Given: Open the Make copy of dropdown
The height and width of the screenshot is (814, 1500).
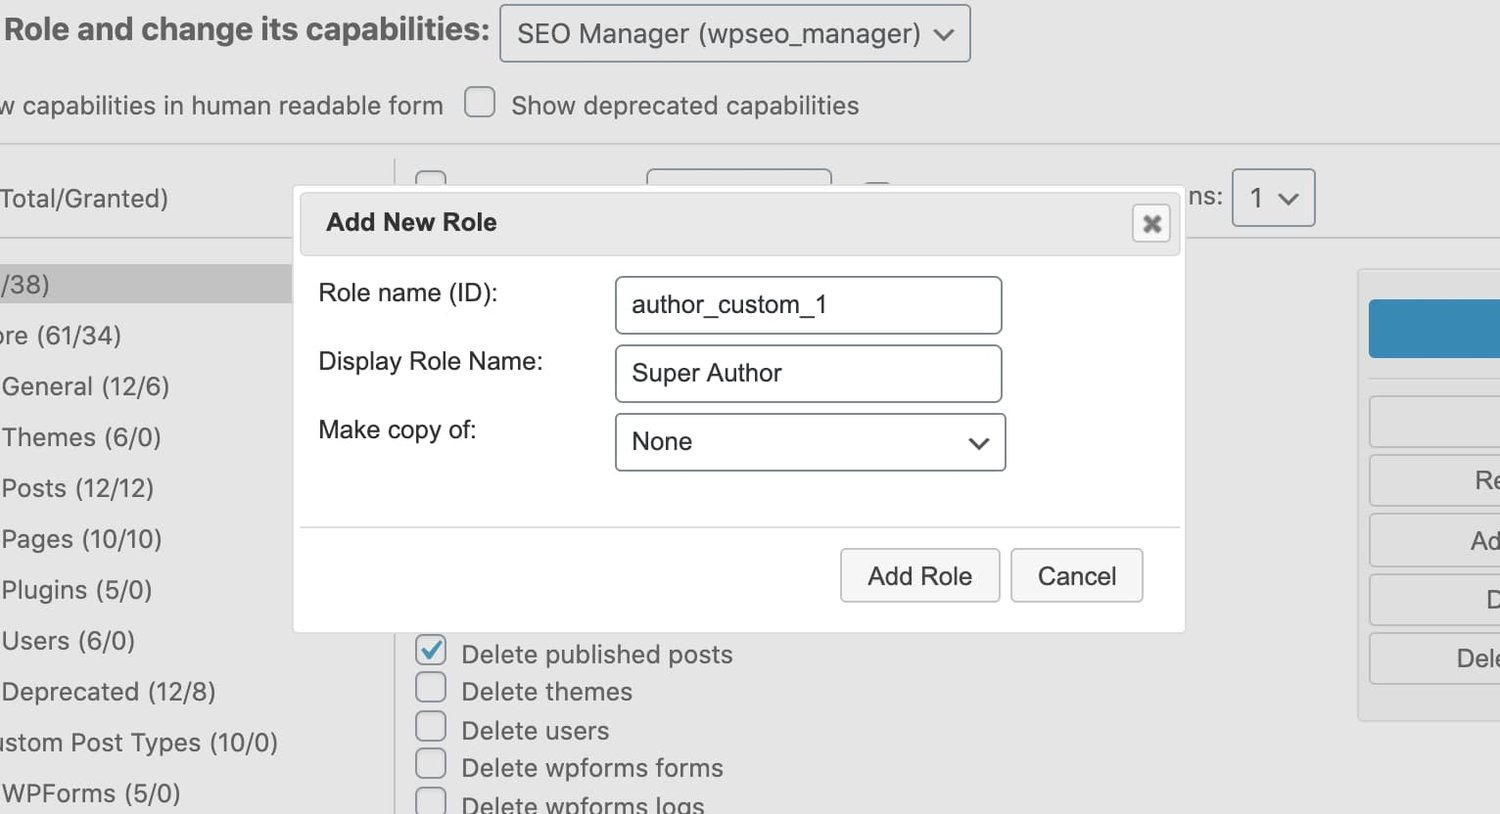Looking at the screenshot, I should pos(810,442).
